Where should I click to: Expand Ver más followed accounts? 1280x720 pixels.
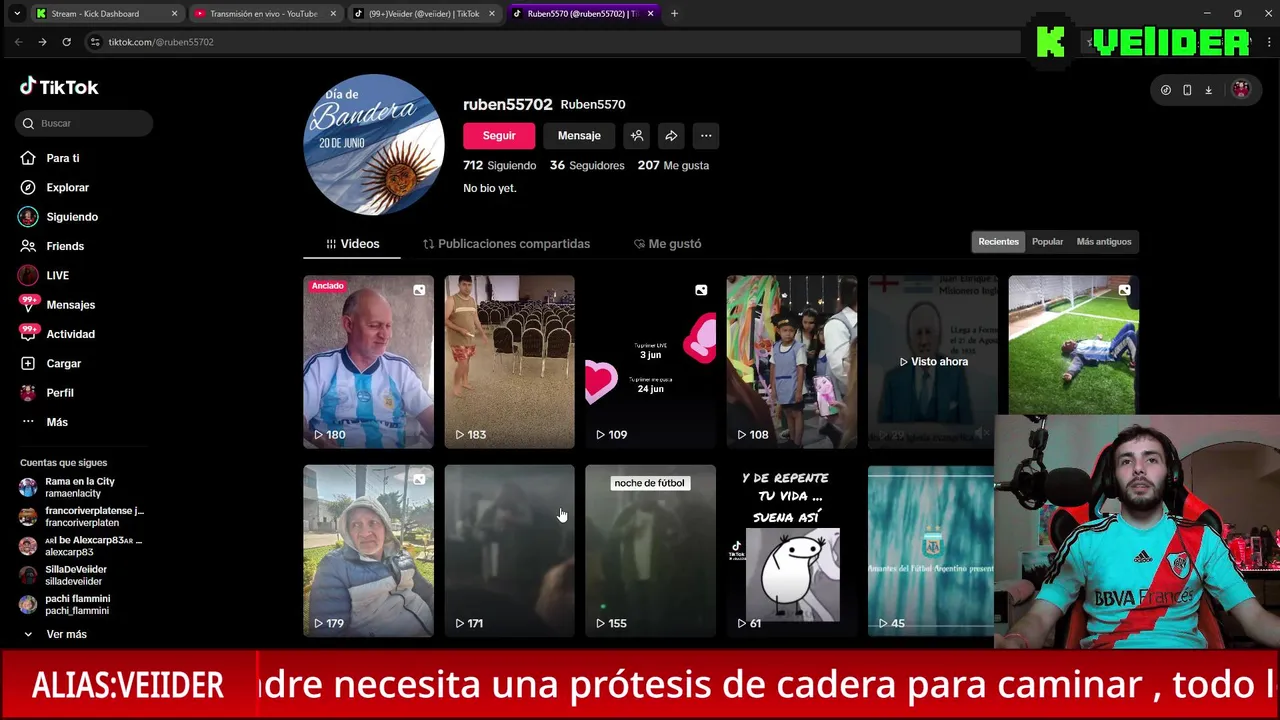(66, 634)
